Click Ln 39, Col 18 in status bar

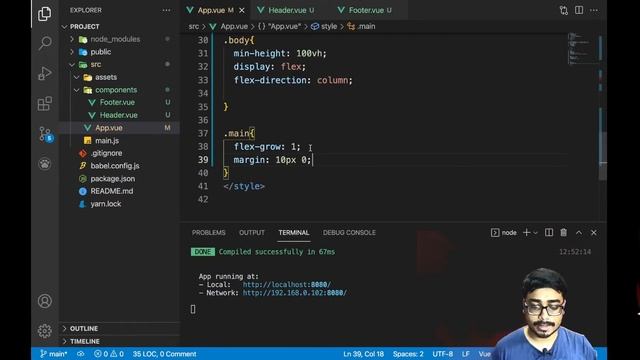click(363, 354)
